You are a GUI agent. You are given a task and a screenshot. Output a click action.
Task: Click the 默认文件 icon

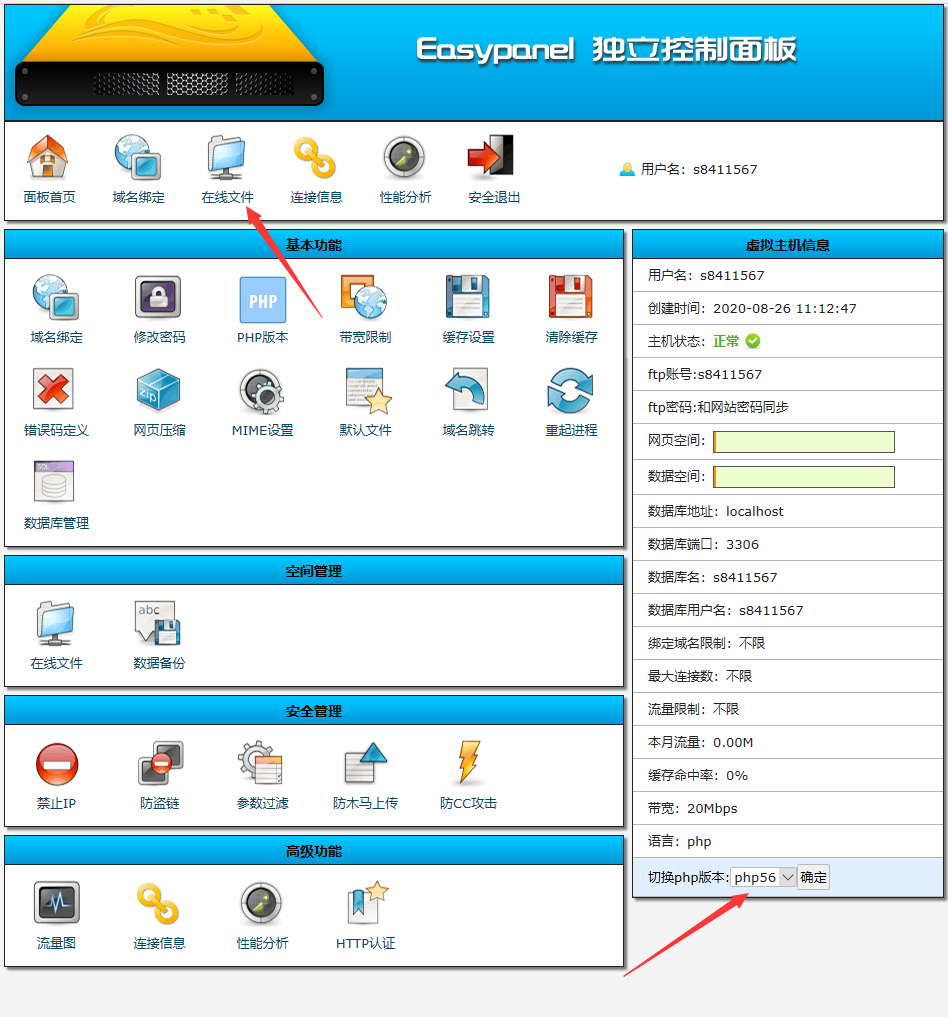368,390
